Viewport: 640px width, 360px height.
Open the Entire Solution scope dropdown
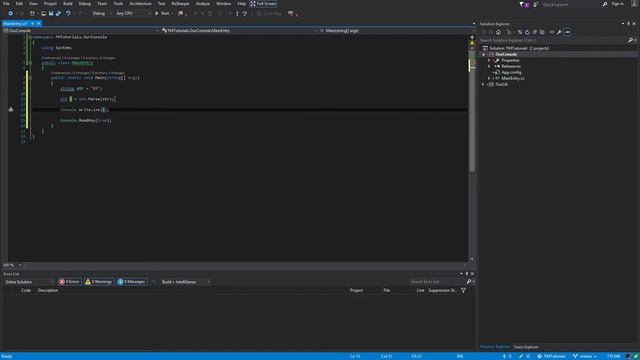(x=29, y=282)
